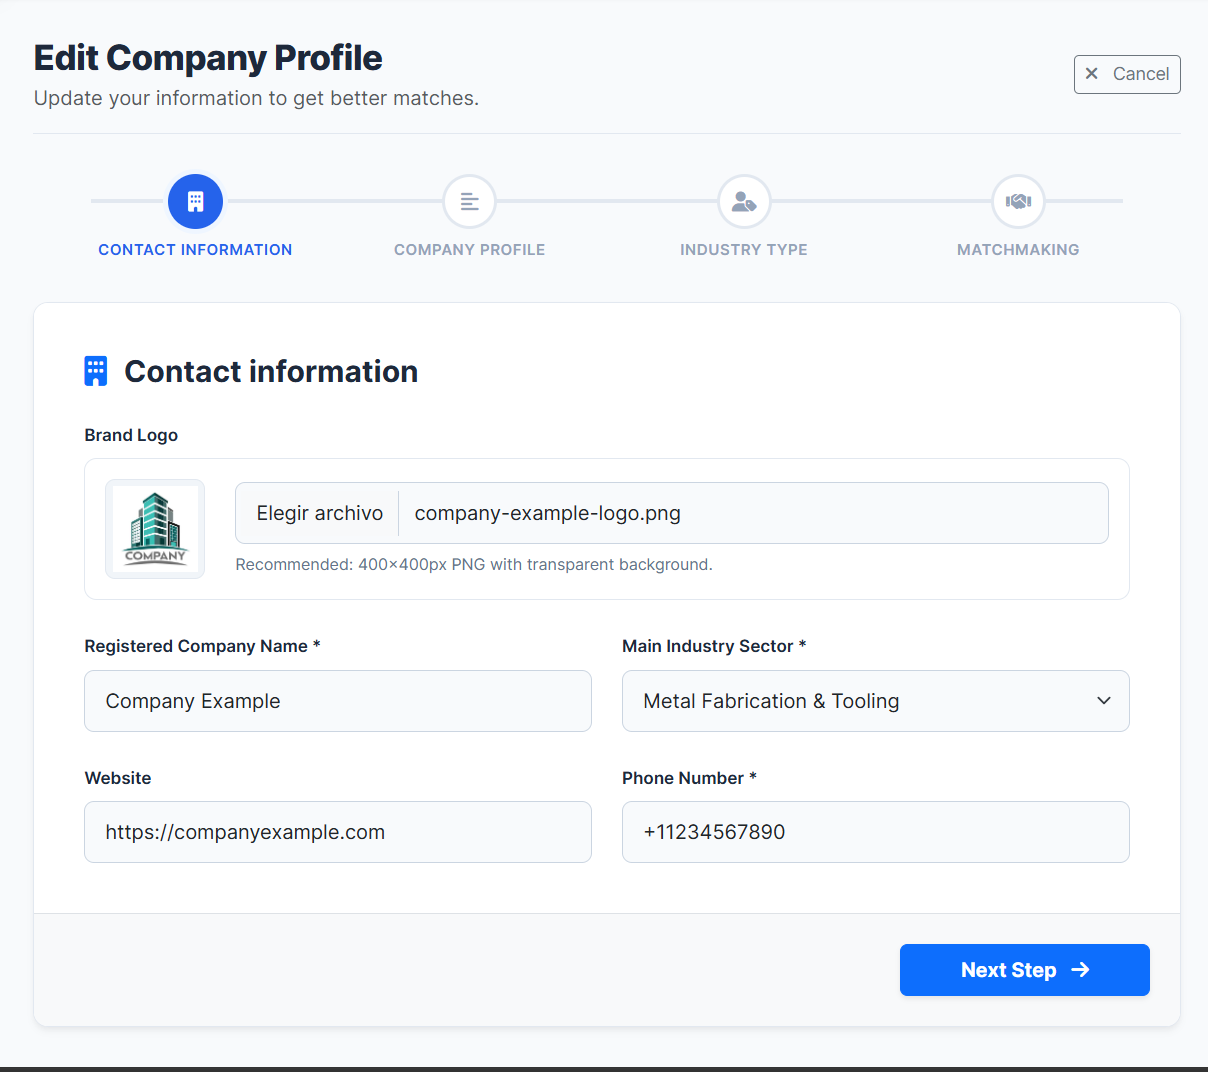Click the Registered Company Name label
1208x1072 pixels.
tap(202, 646)
